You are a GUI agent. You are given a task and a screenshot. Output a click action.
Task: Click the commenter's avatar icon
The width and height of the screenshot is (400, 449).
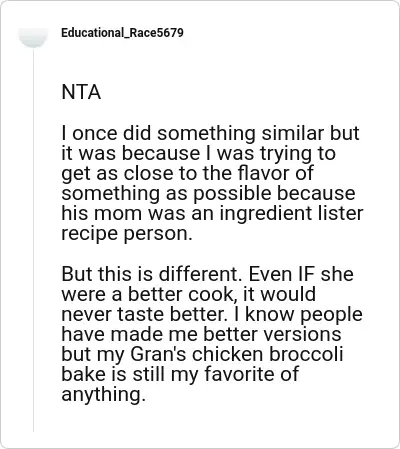[x=33, y=37]
